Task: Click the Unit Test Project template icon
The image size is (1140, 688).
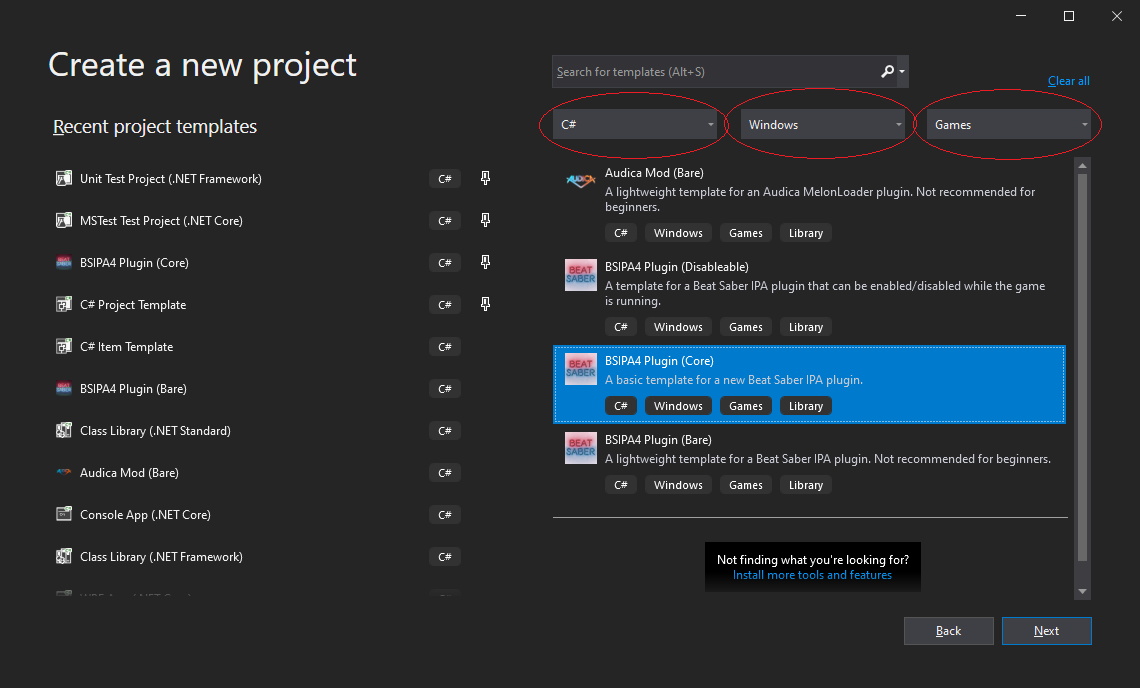Action: pos(64,178)
